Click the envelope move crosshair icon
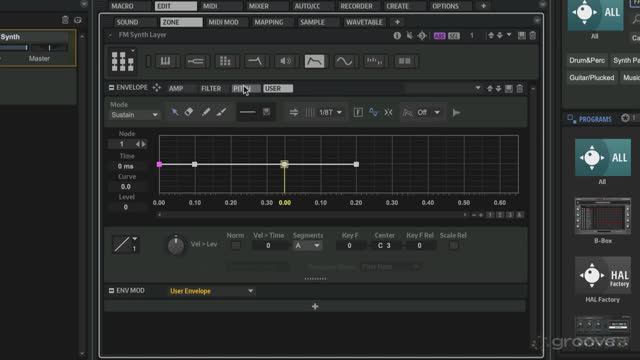This screenshot has width=640, height=360. 157,88
